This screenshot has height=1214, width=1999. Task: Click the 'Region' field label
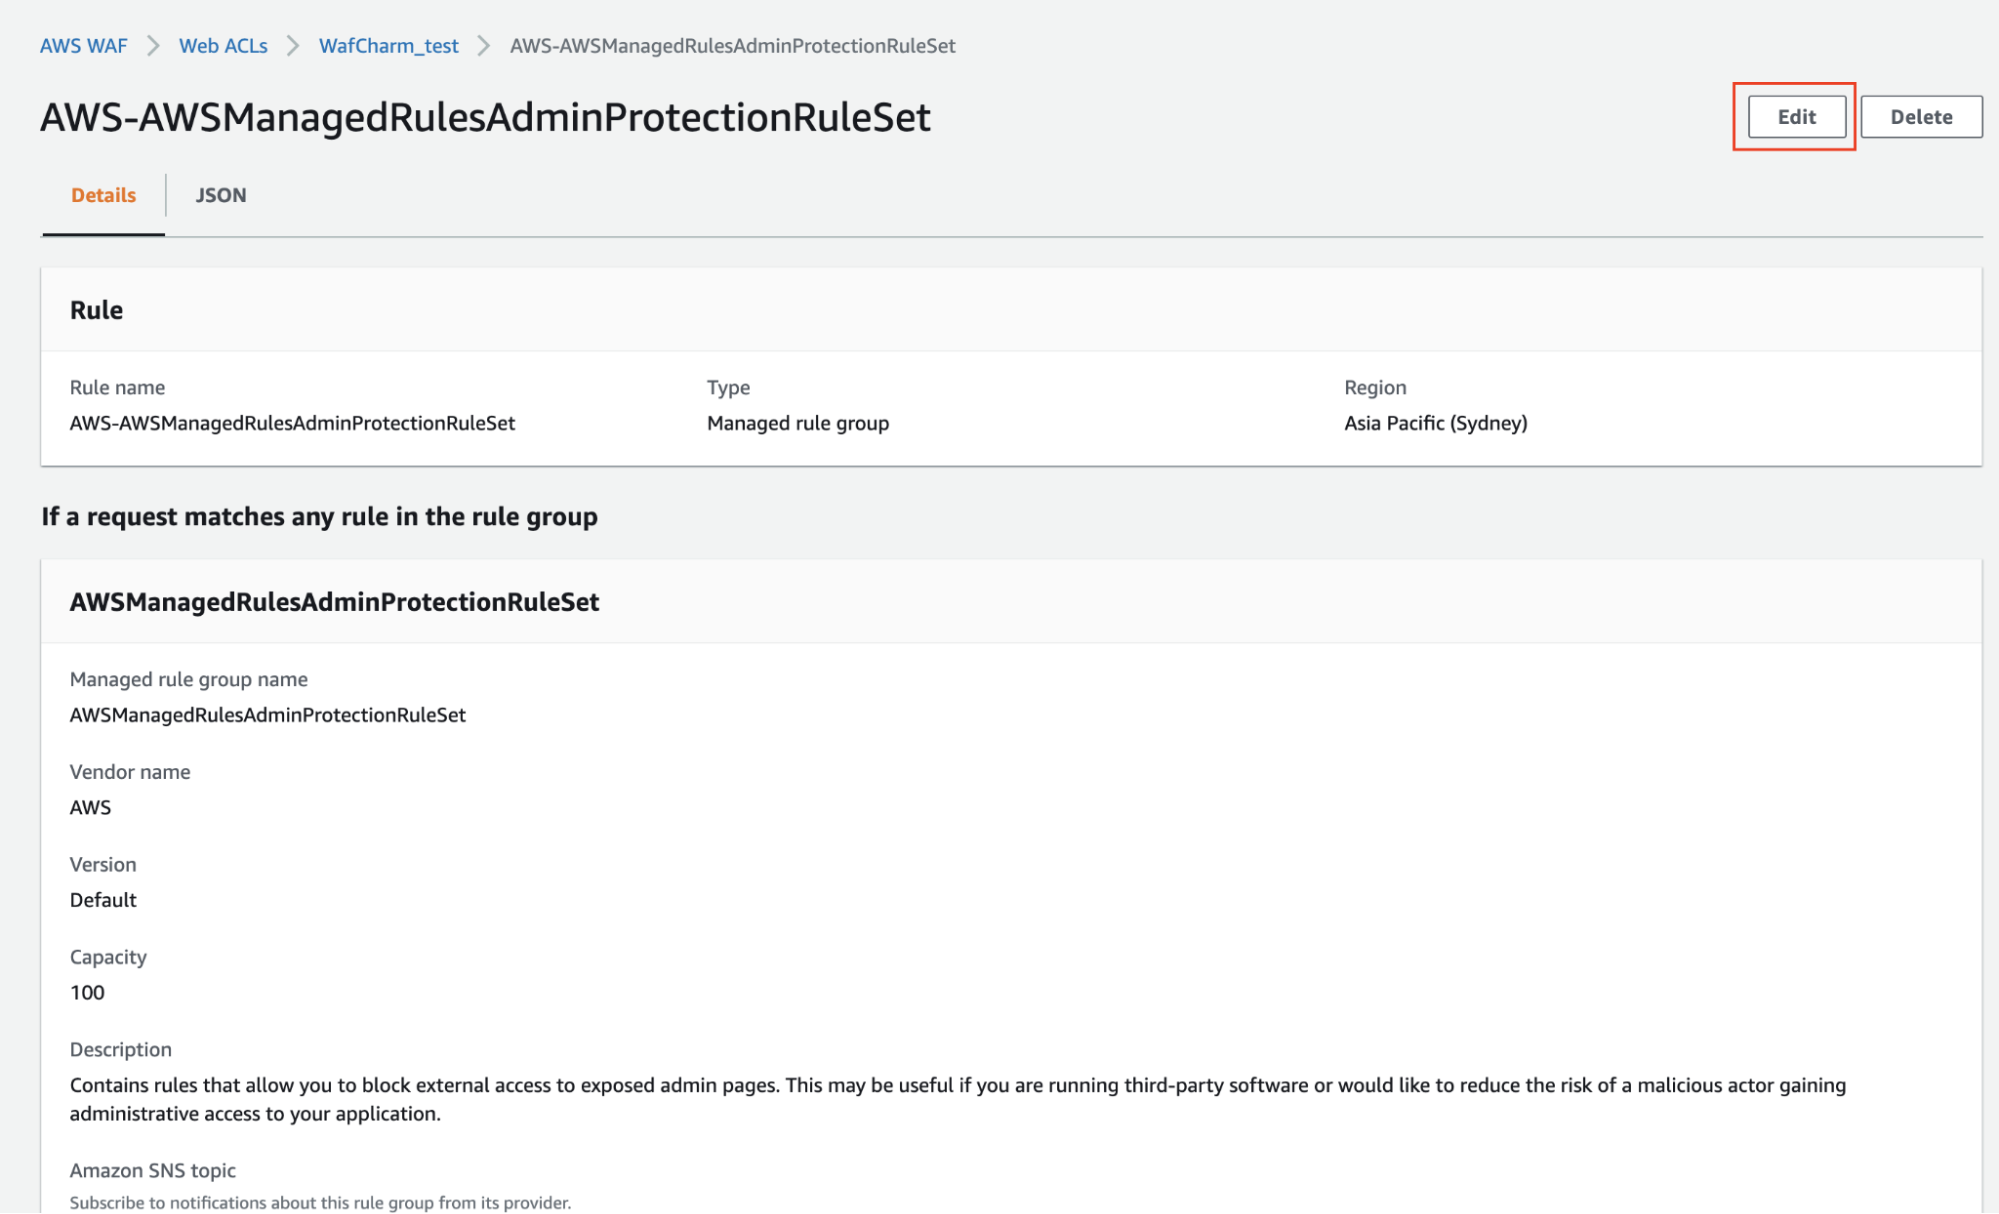tap(1375, 387)
